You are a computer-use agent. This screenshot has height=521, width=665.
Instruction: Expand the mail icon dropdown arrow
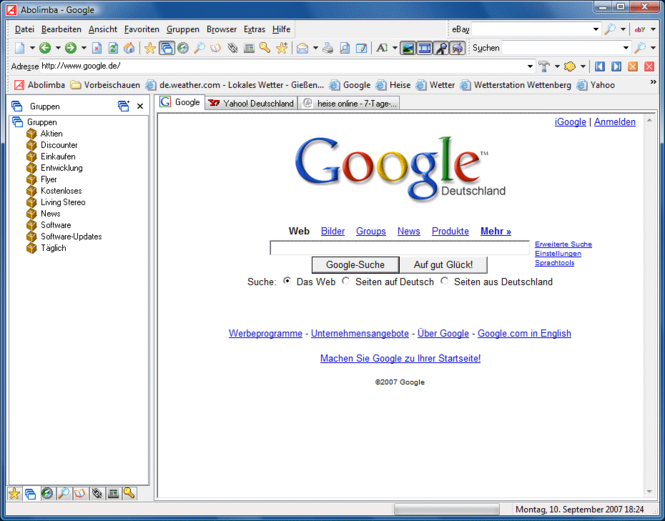tap(316, 48)
